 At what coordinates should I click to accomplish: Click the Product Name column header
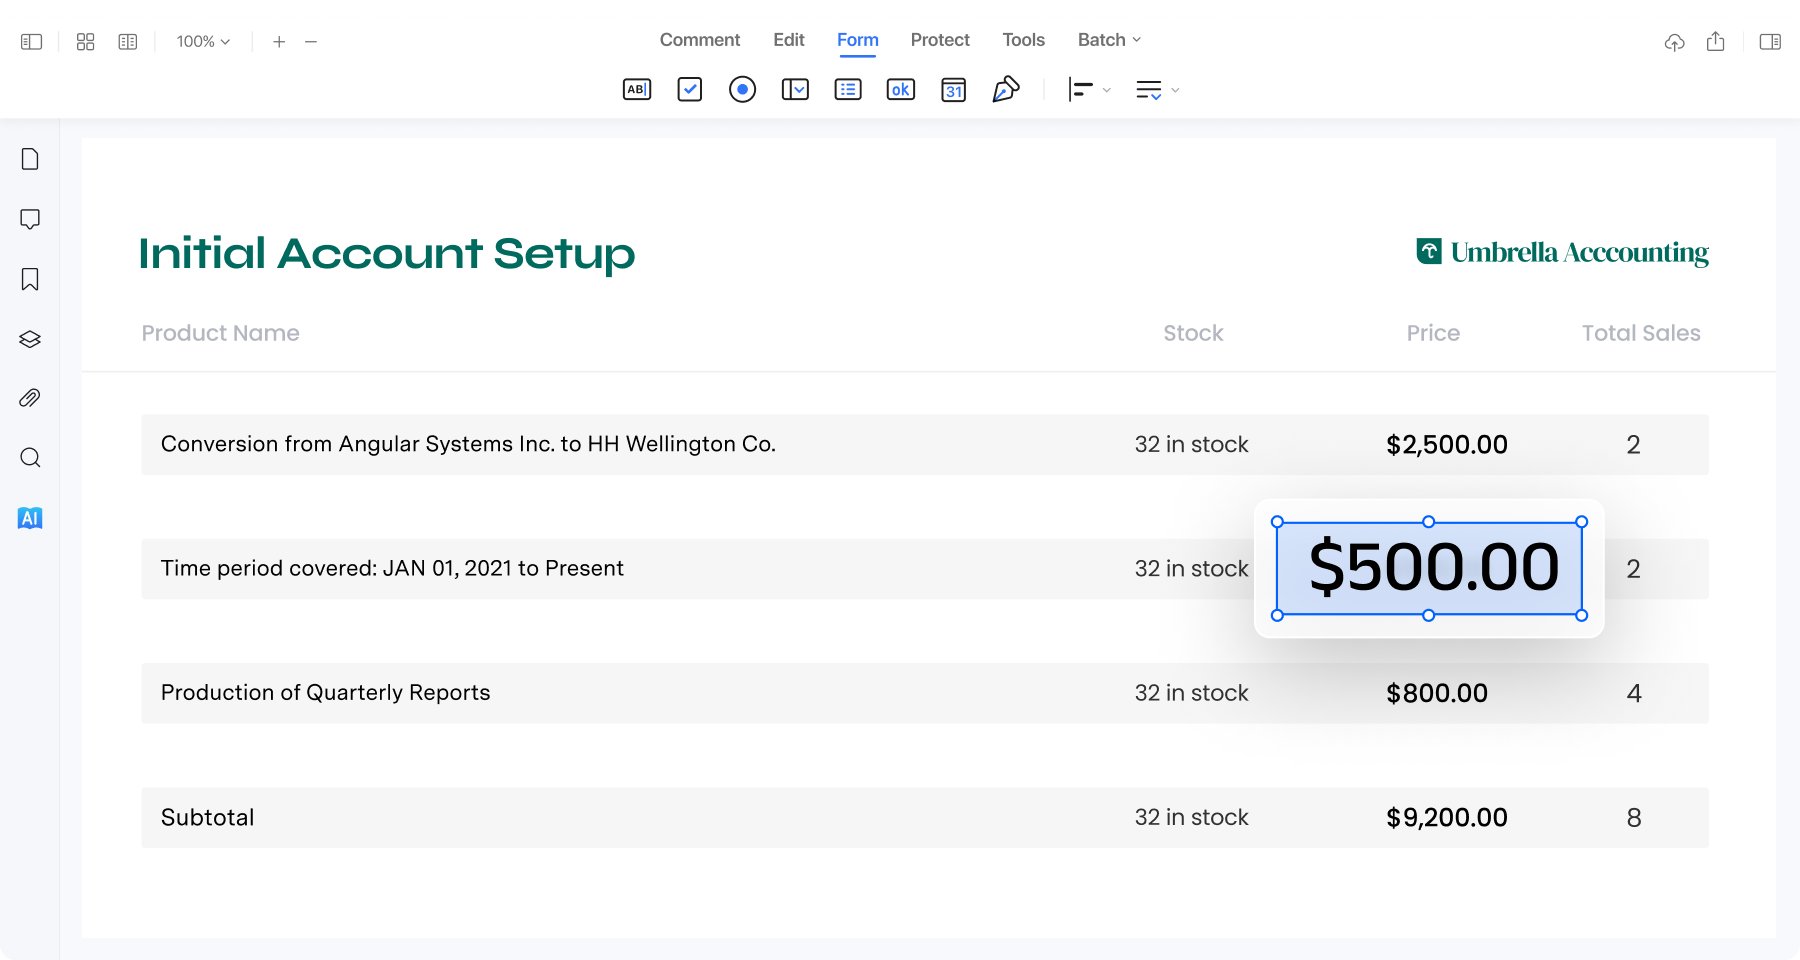pos(220,333)
